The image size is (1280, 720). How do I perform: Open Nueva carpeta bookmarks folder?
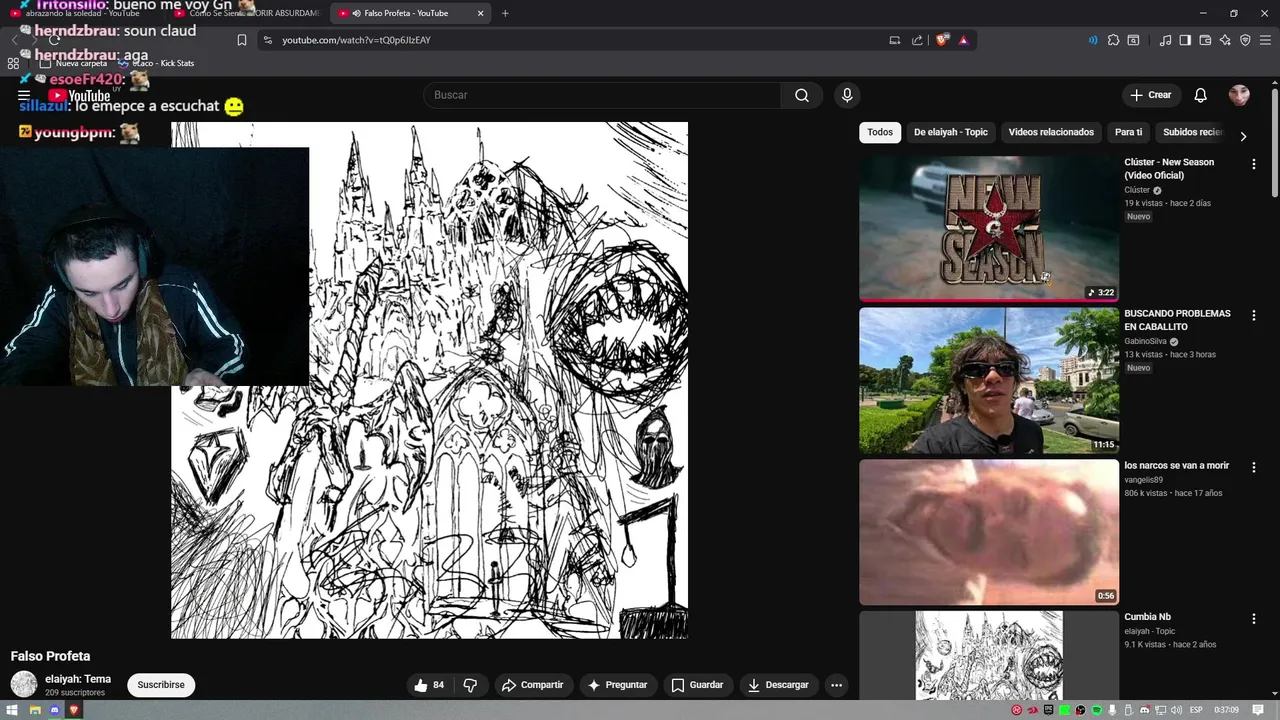click(73, 63)
